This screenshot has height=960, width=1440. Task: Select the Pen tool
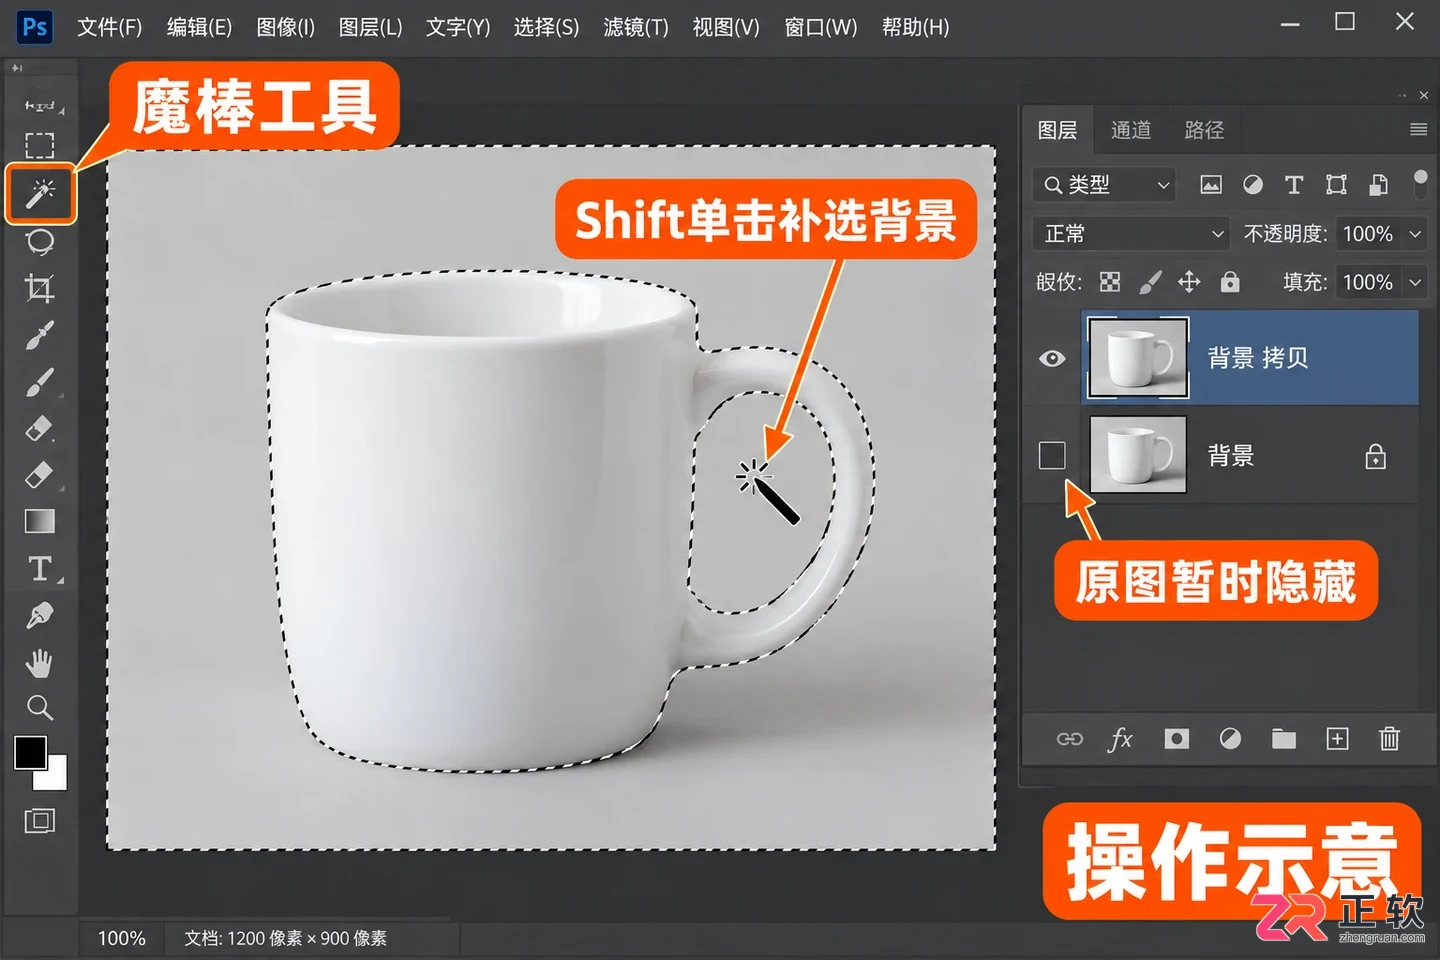[x=40, y=615]
